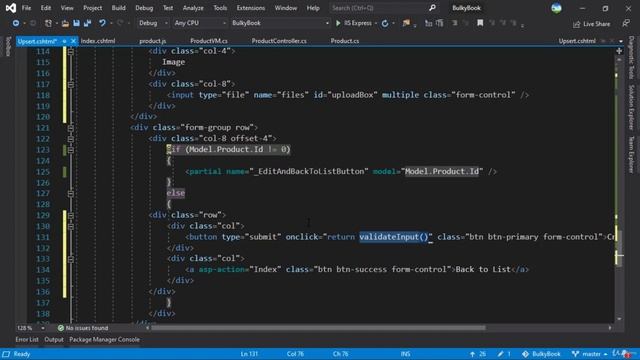Image resolution: width=640 pixels, height=360 pixels.
Task: Open the Edit menu
Action: [46, 8]
